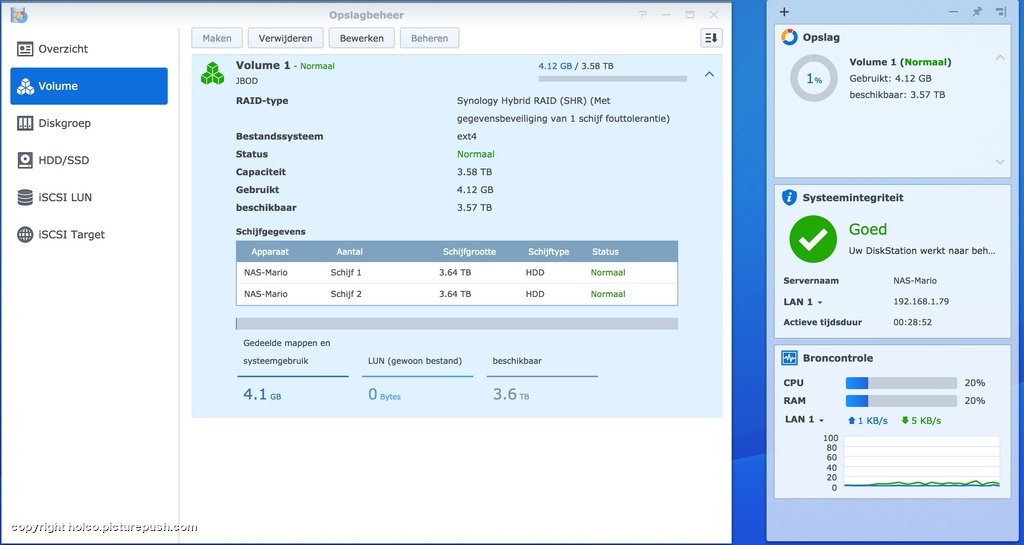Click the help question mark in title bar

click(x=643, y=14)
